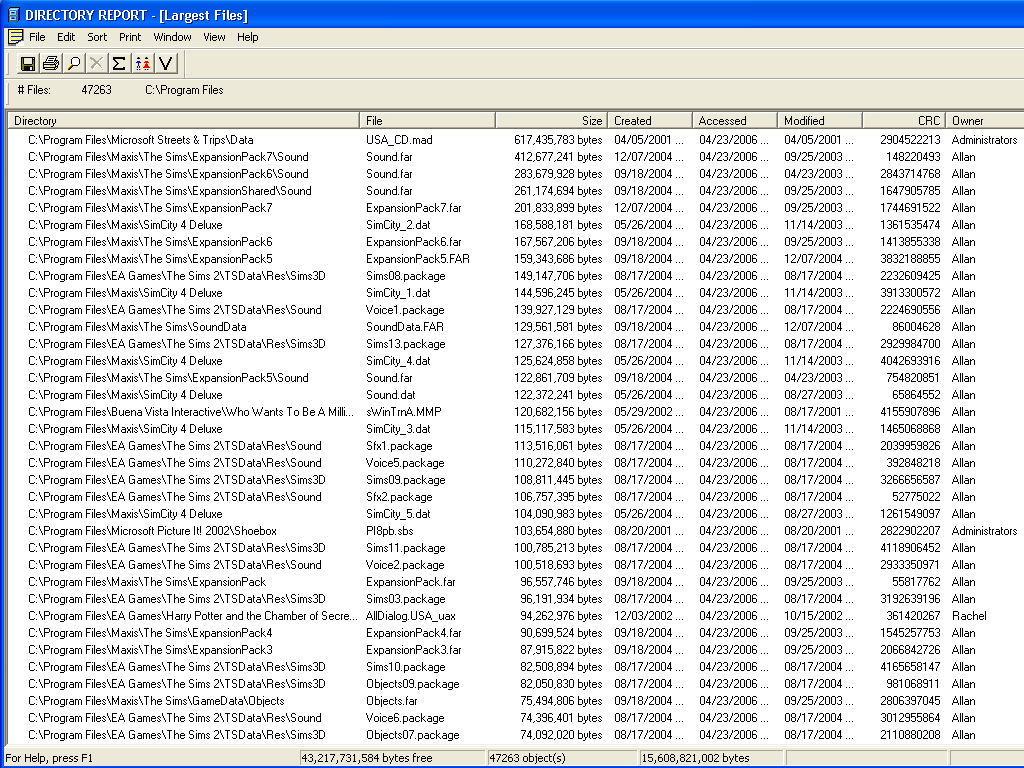Click the 47263 object(s) status entry
This screenshot has width=1024, height=768.
click(563, 758)
